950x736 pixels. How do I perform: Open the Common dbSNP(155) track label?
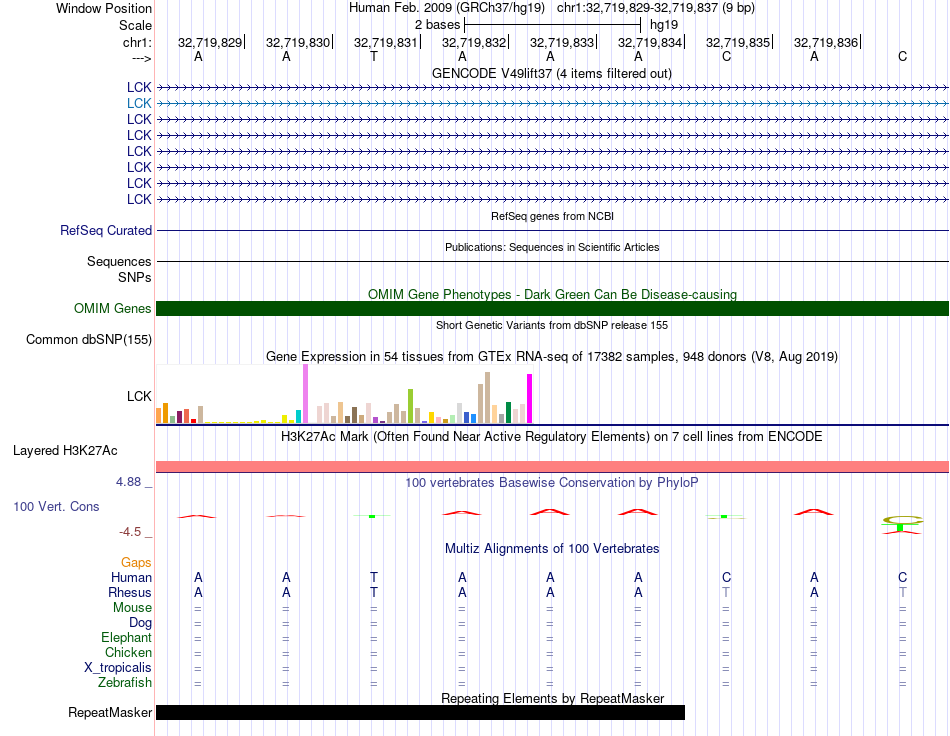pos(88,339)
